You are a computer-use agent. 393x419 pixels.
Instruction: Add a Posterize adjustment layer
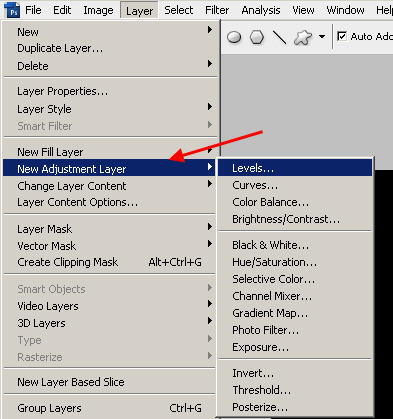[295, 407]
